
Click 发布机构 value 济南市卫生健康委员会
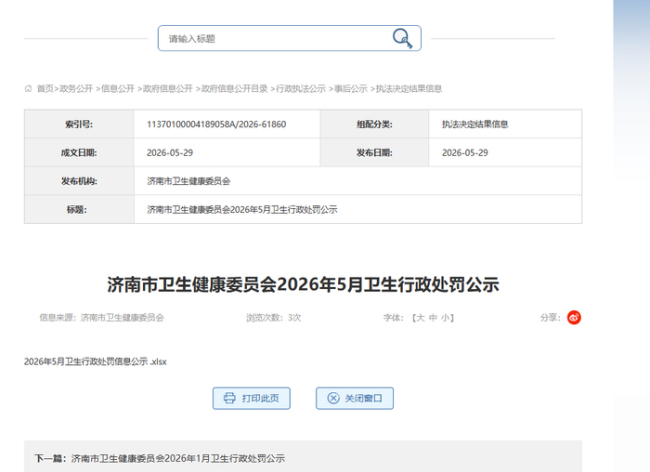tap(189, 181)
